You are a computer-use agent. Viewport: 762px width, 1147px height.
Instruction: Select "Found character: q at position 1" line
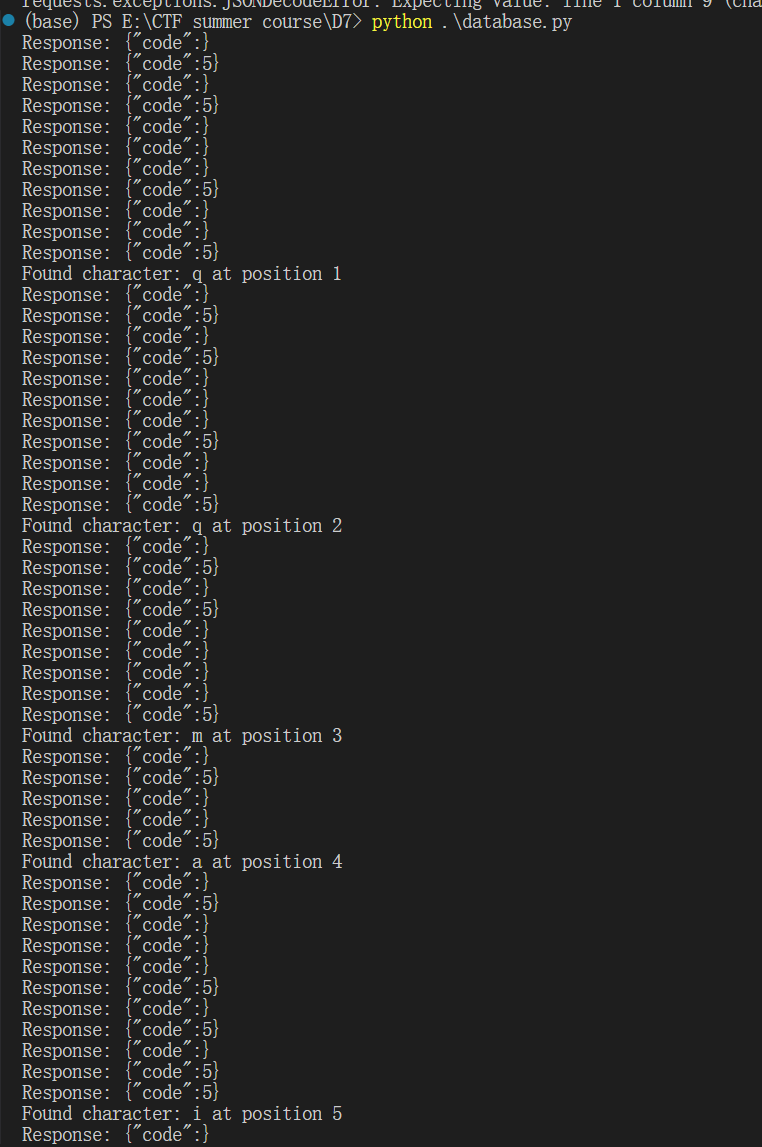181,274
